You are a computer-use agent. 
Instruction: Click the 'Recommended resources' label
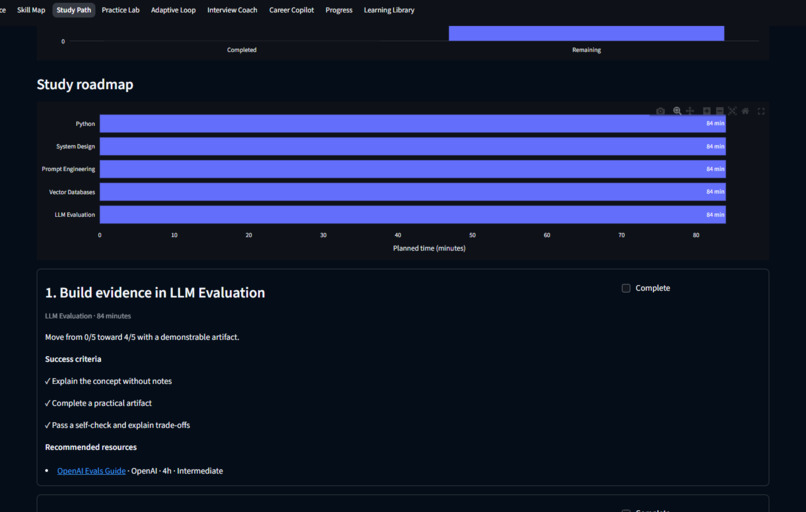(x=91, y=447)
